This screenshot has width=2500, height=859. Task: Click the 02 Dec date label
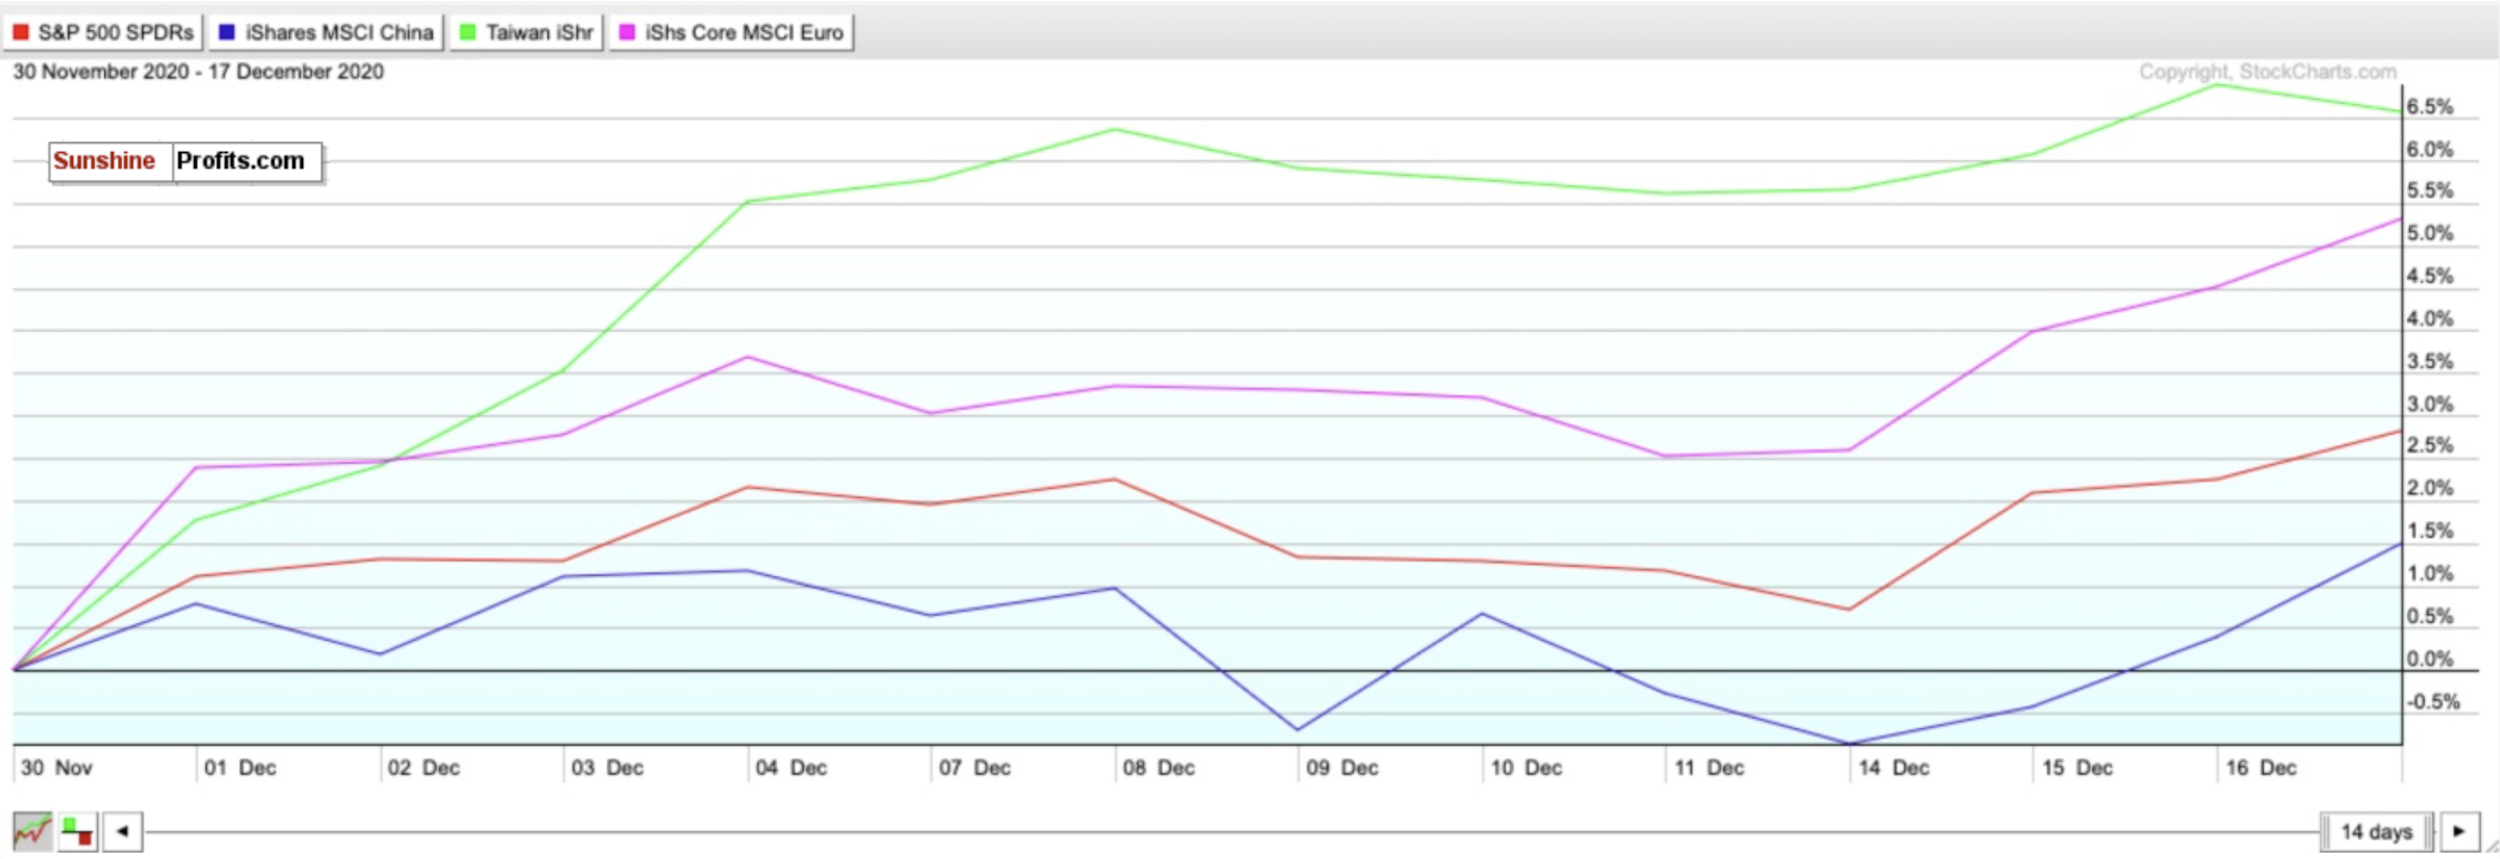(424, 767)
